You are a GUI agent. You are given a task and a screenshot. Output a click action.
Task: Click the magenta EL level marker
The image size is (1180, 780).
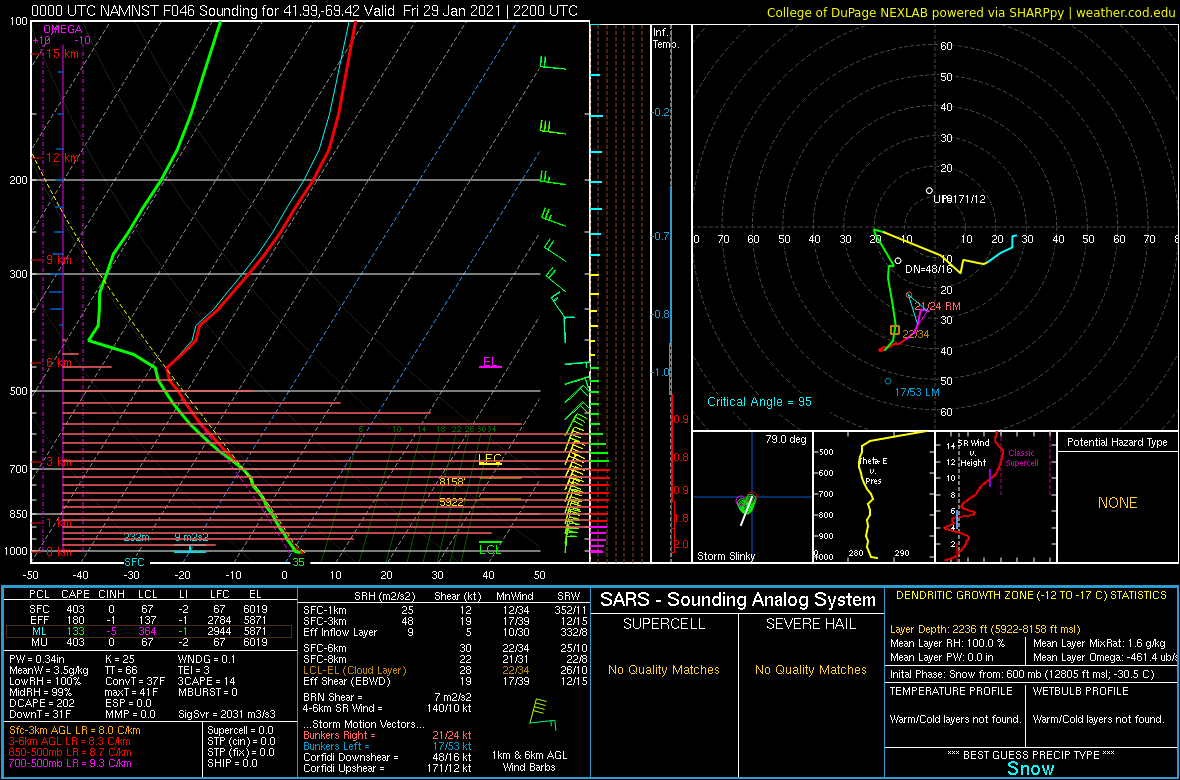point(490,362)
